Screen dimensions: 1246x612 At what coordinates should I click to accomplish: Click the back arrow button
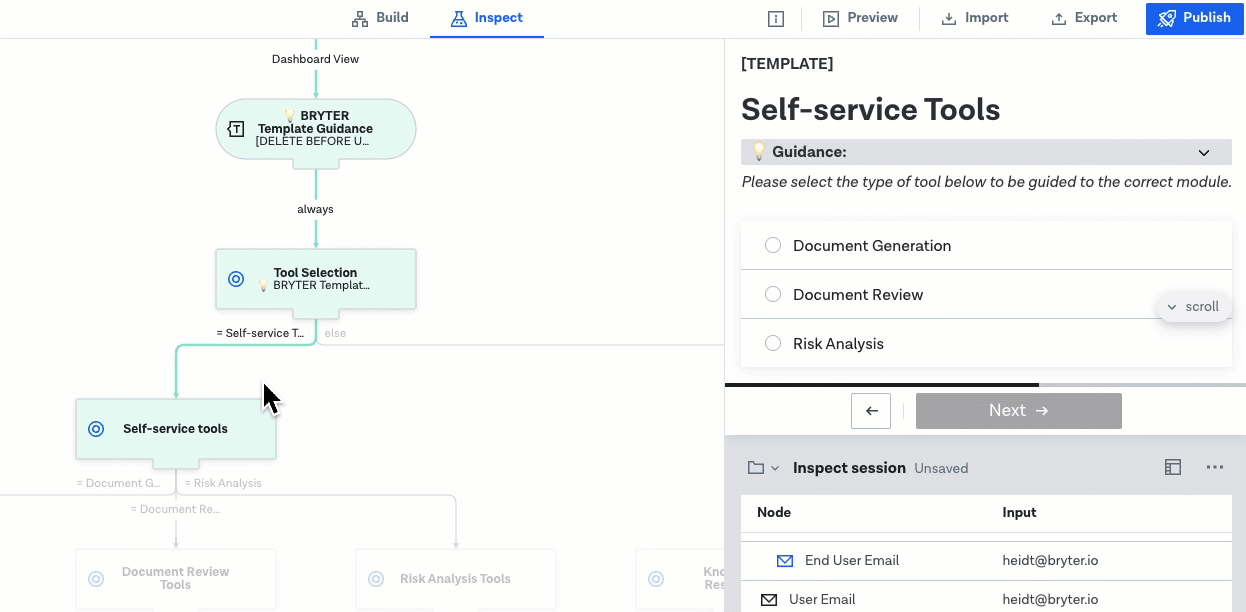(871, 411)
